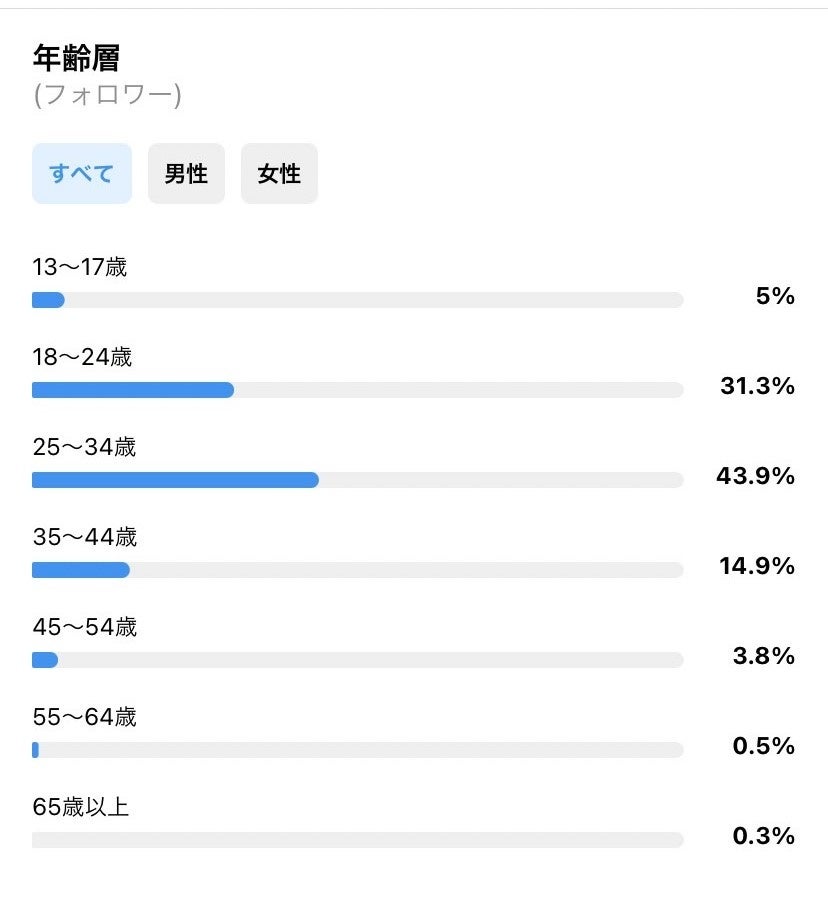Click the 43.9% percentage value

click(x=755, y=477)
